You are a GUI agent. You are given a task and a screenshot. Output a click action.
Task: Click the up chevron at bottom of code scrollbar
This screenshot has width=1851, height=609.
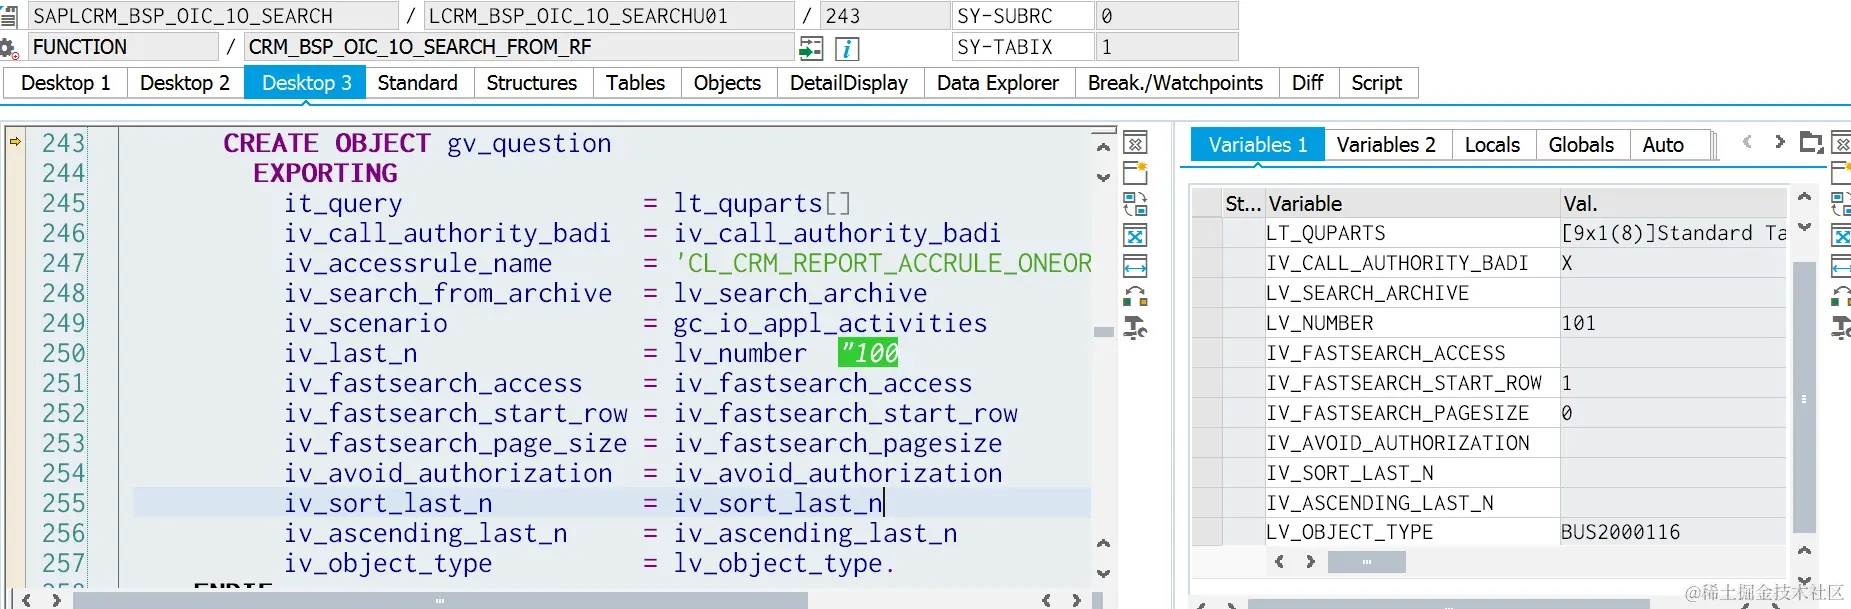[x=1103, y=544]
